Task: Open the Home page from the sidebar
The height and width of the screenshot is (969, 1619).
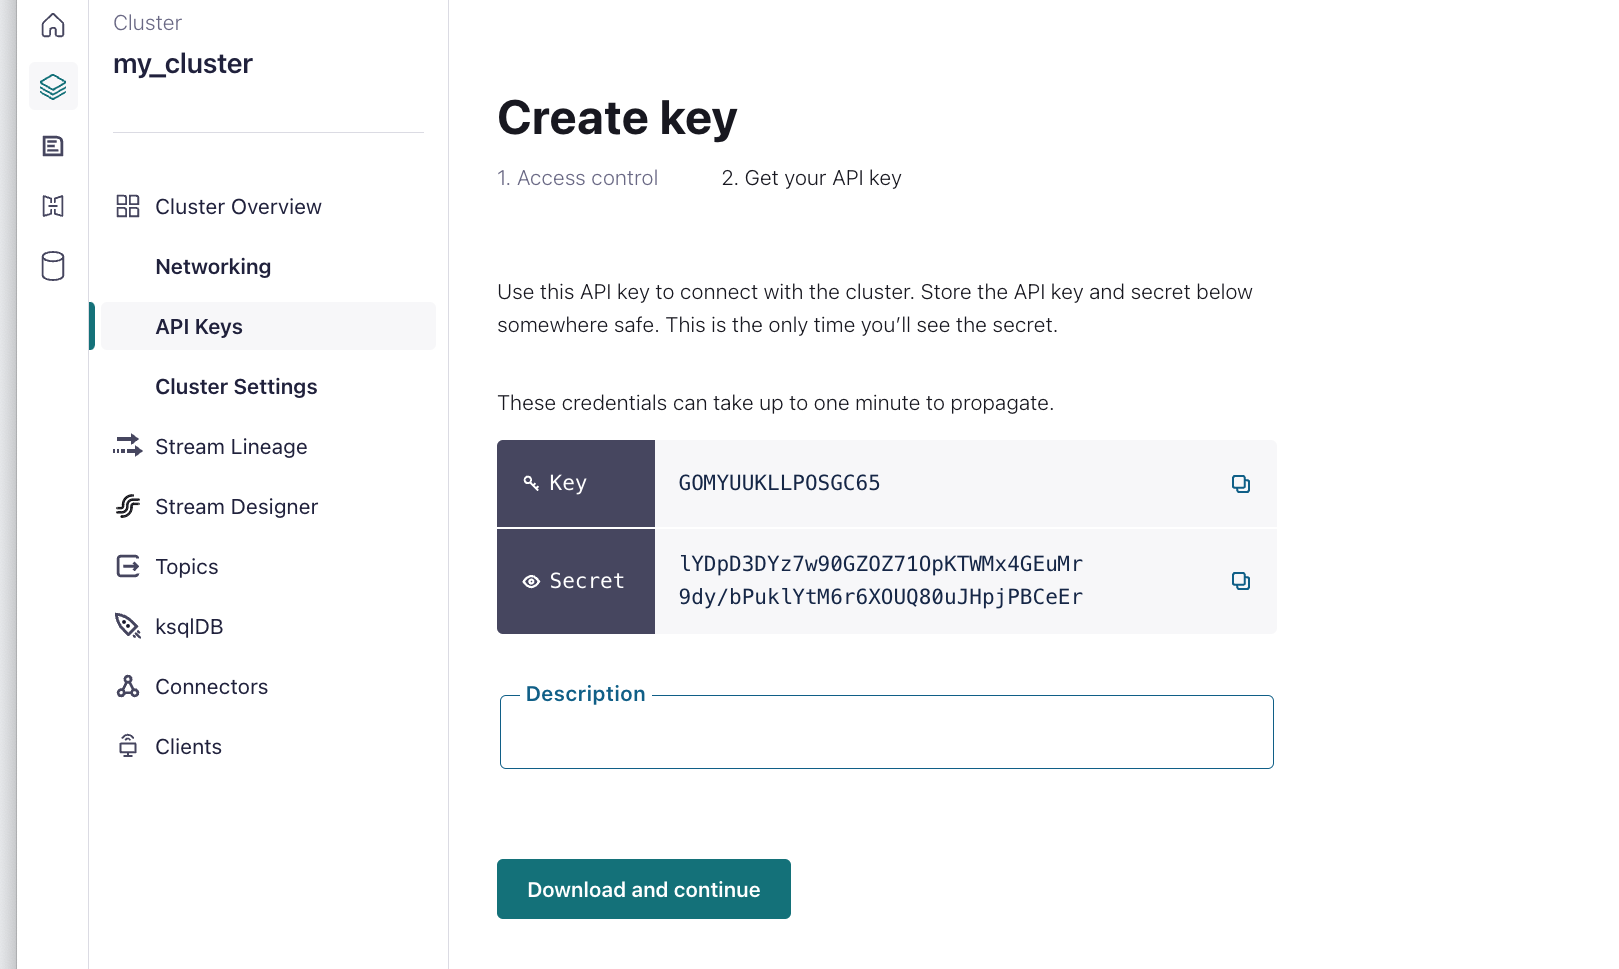Action: pos(52,25)
